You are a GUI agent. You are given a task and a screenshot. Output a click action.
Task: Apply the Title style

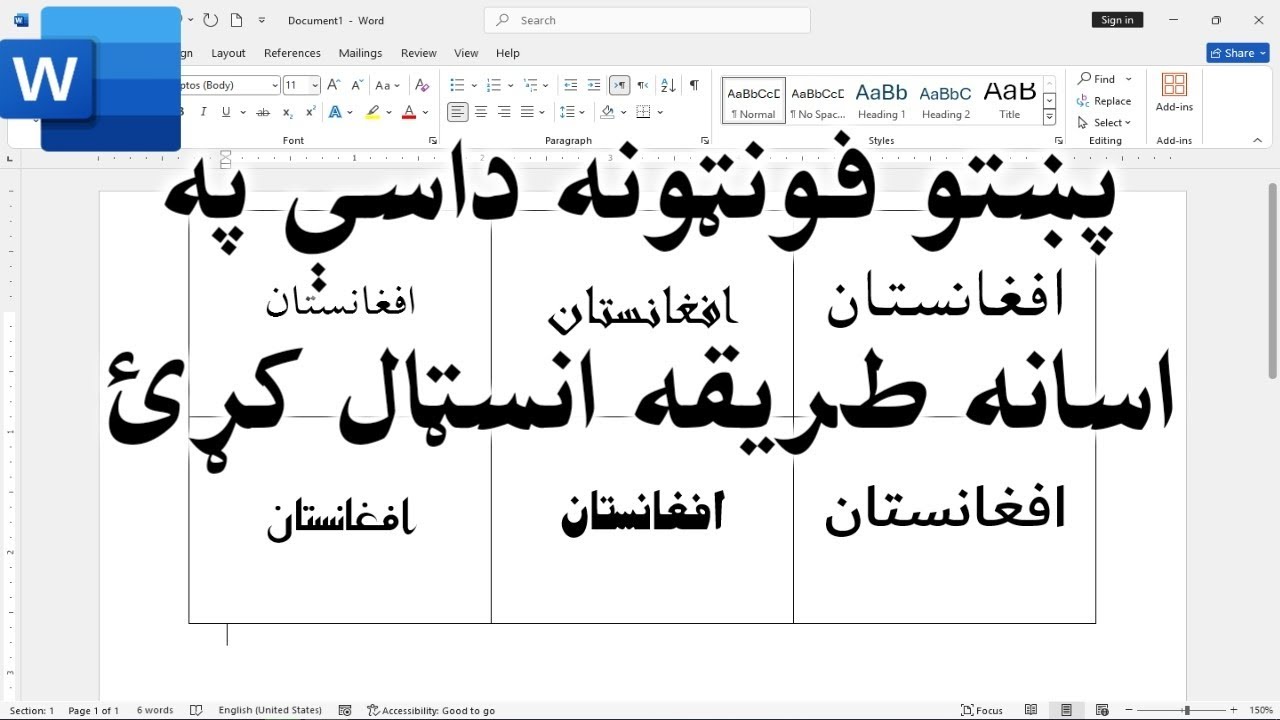pyautogui.click(x=1009, y=100)
